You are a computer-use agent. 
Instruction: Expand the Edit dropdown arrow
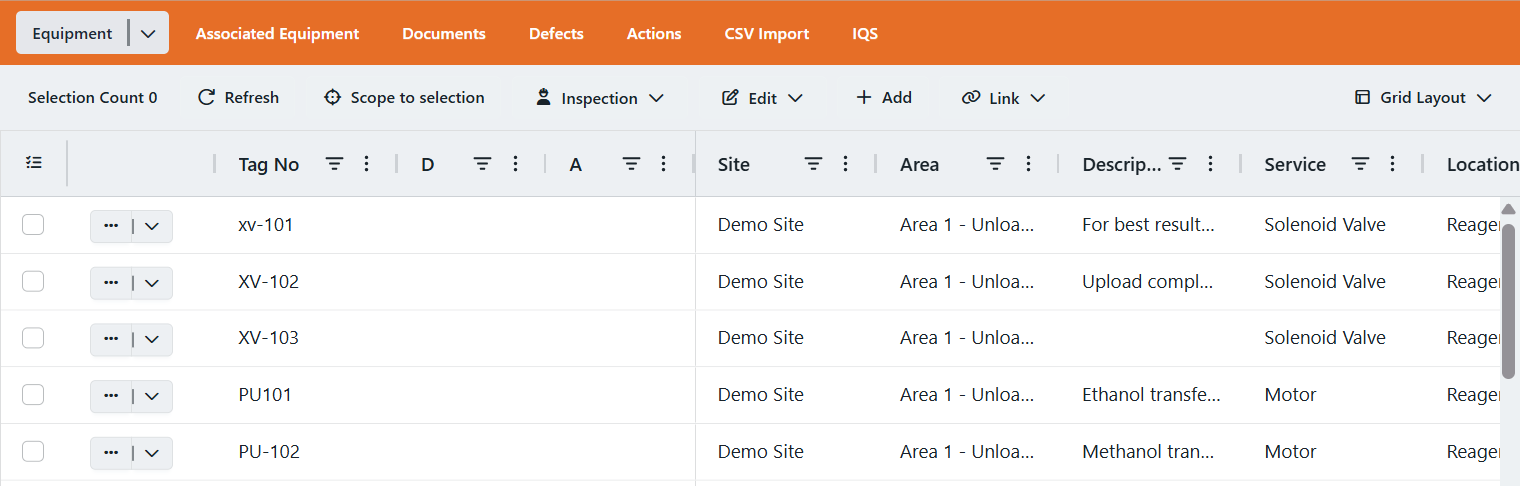(x=795, y=98)
